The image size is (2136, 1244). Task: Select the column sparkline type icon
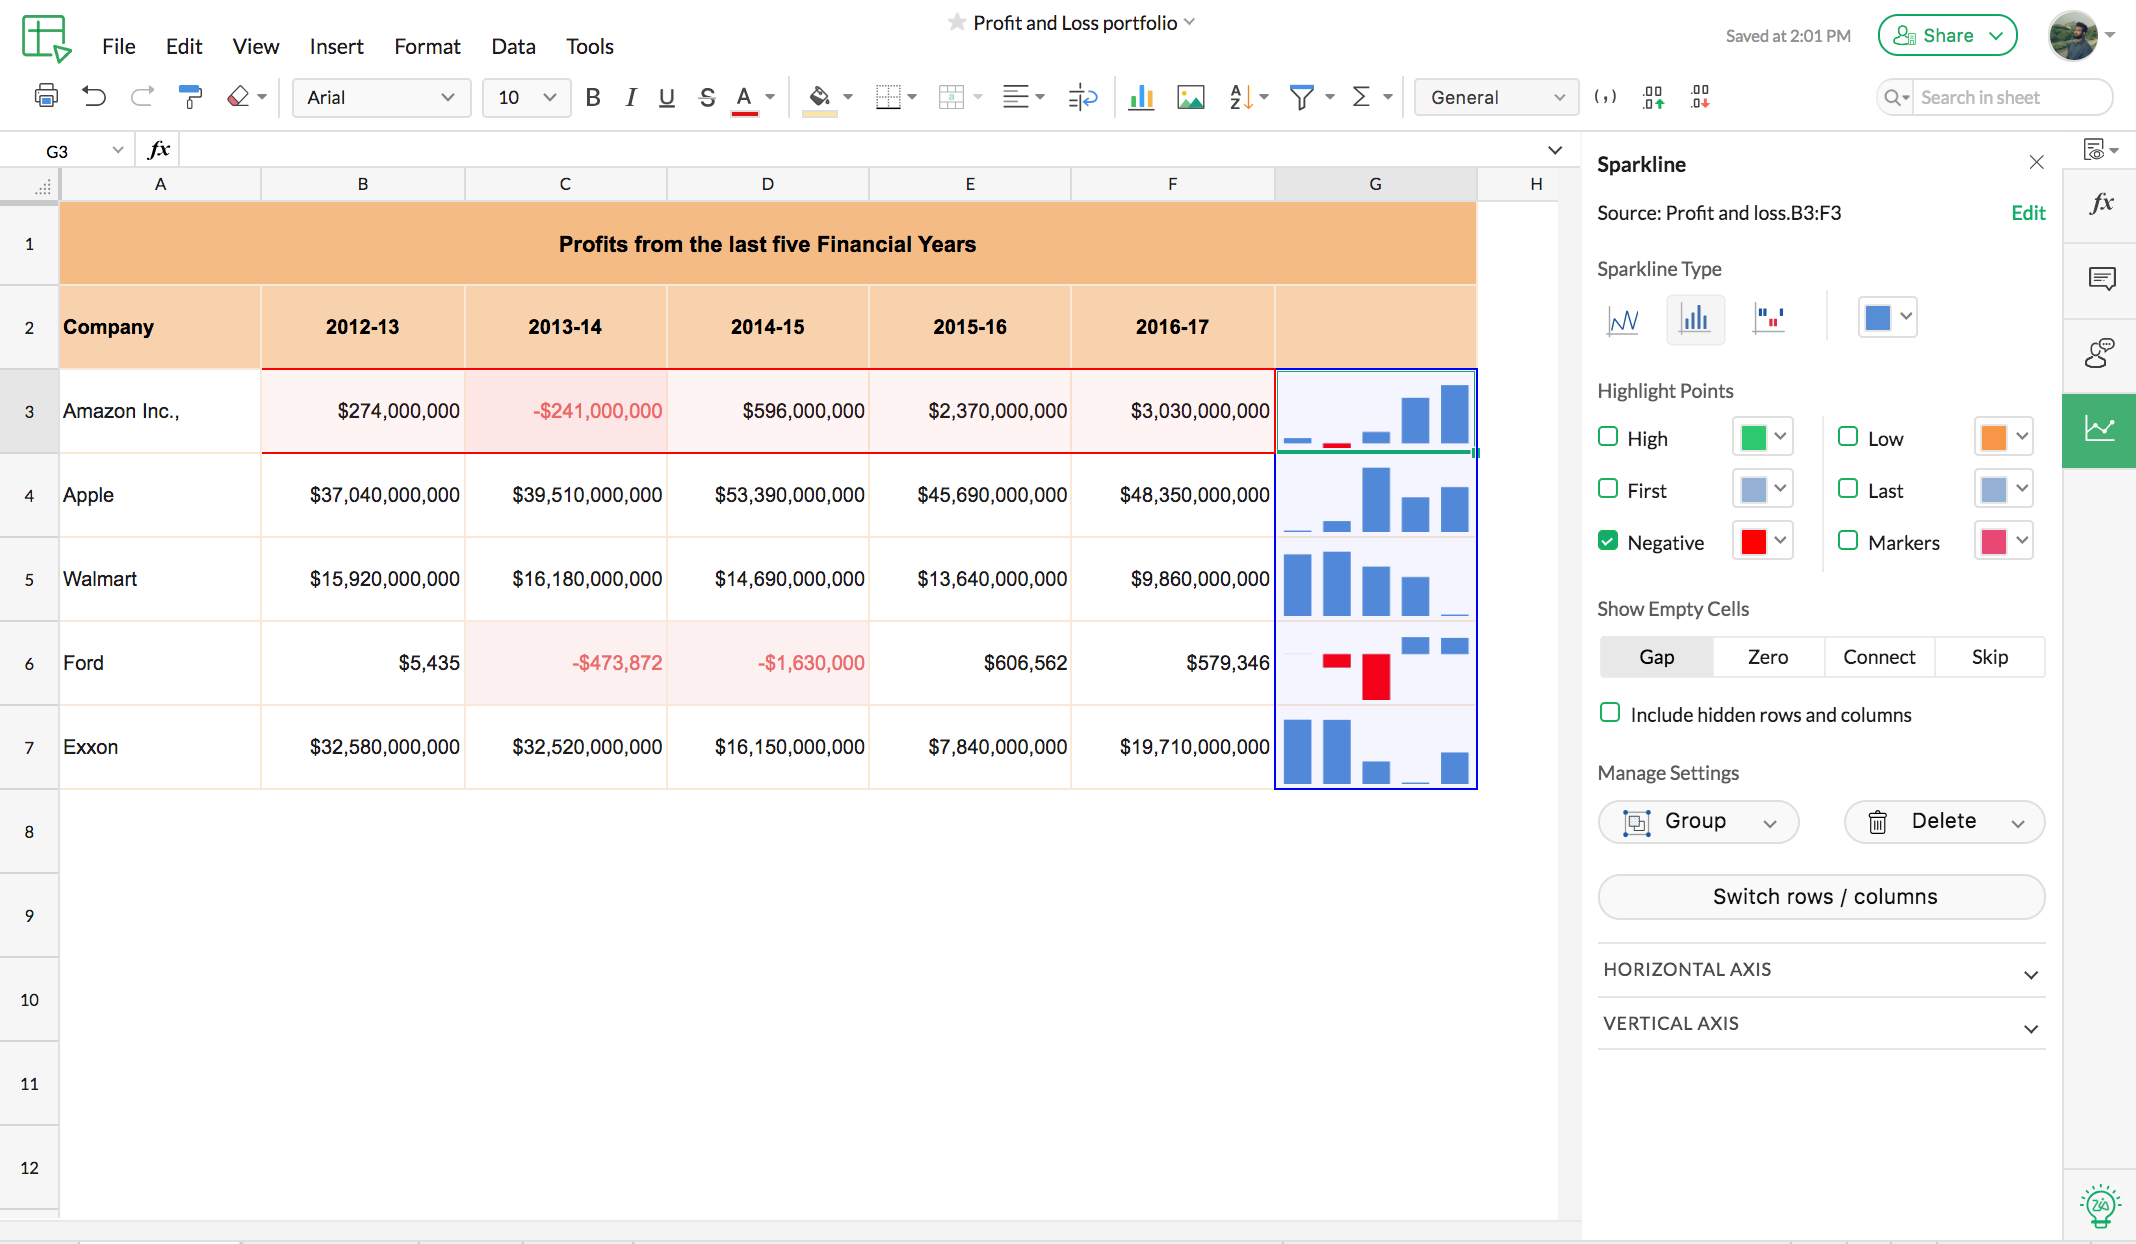[x=1694, y=319]
